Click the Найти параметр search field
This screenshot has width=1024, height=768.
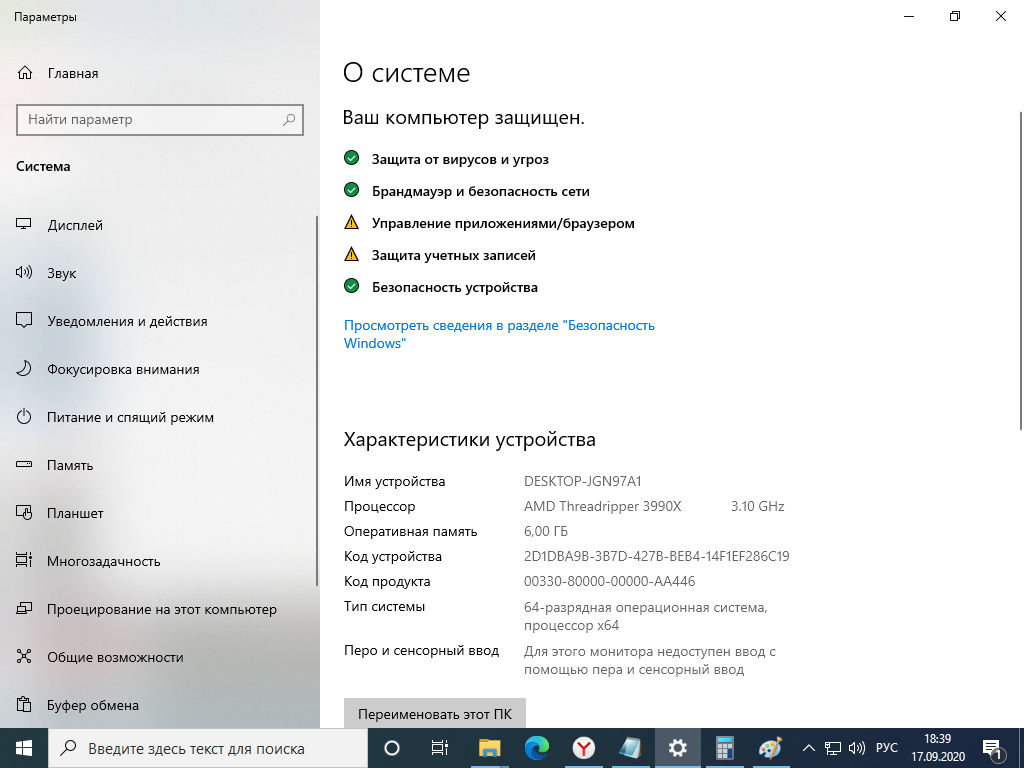tap(150, 120)
